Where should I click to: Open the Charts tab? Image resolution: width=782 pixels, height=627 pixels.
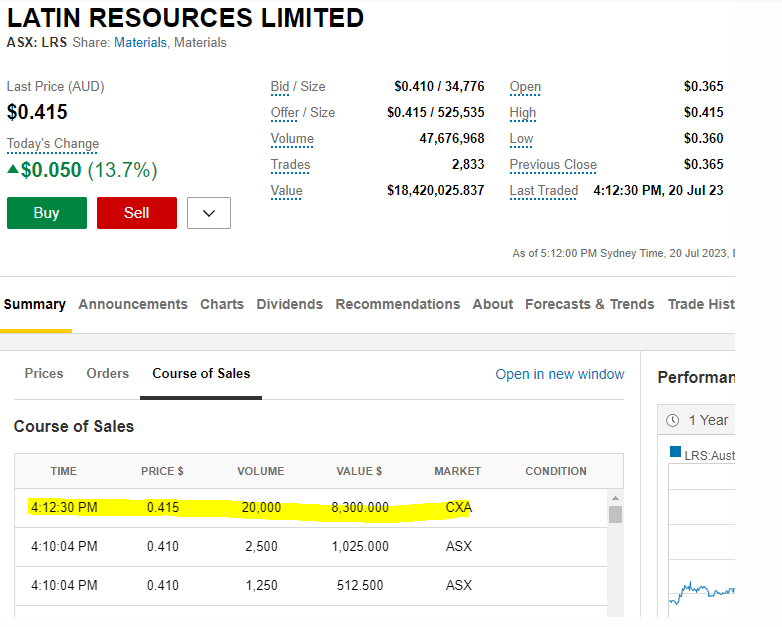(x=222, y=304)
